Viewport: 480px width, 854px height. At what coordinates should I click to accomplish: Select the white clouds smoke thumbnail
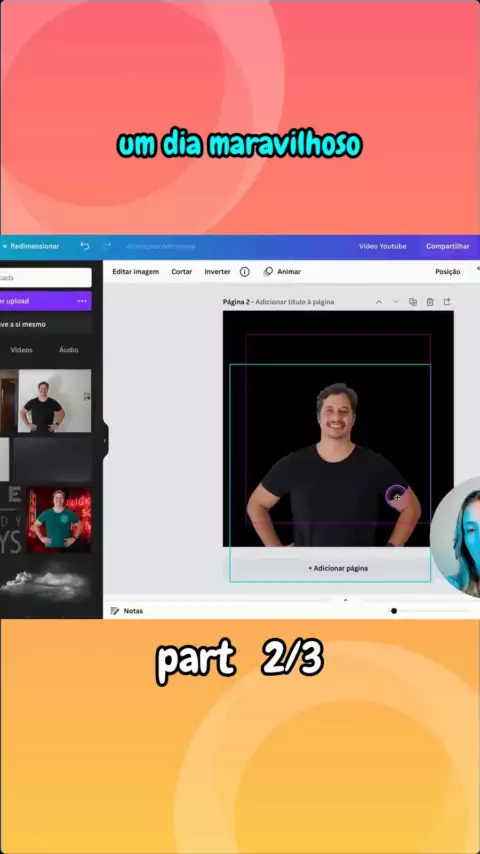point(46,585)
